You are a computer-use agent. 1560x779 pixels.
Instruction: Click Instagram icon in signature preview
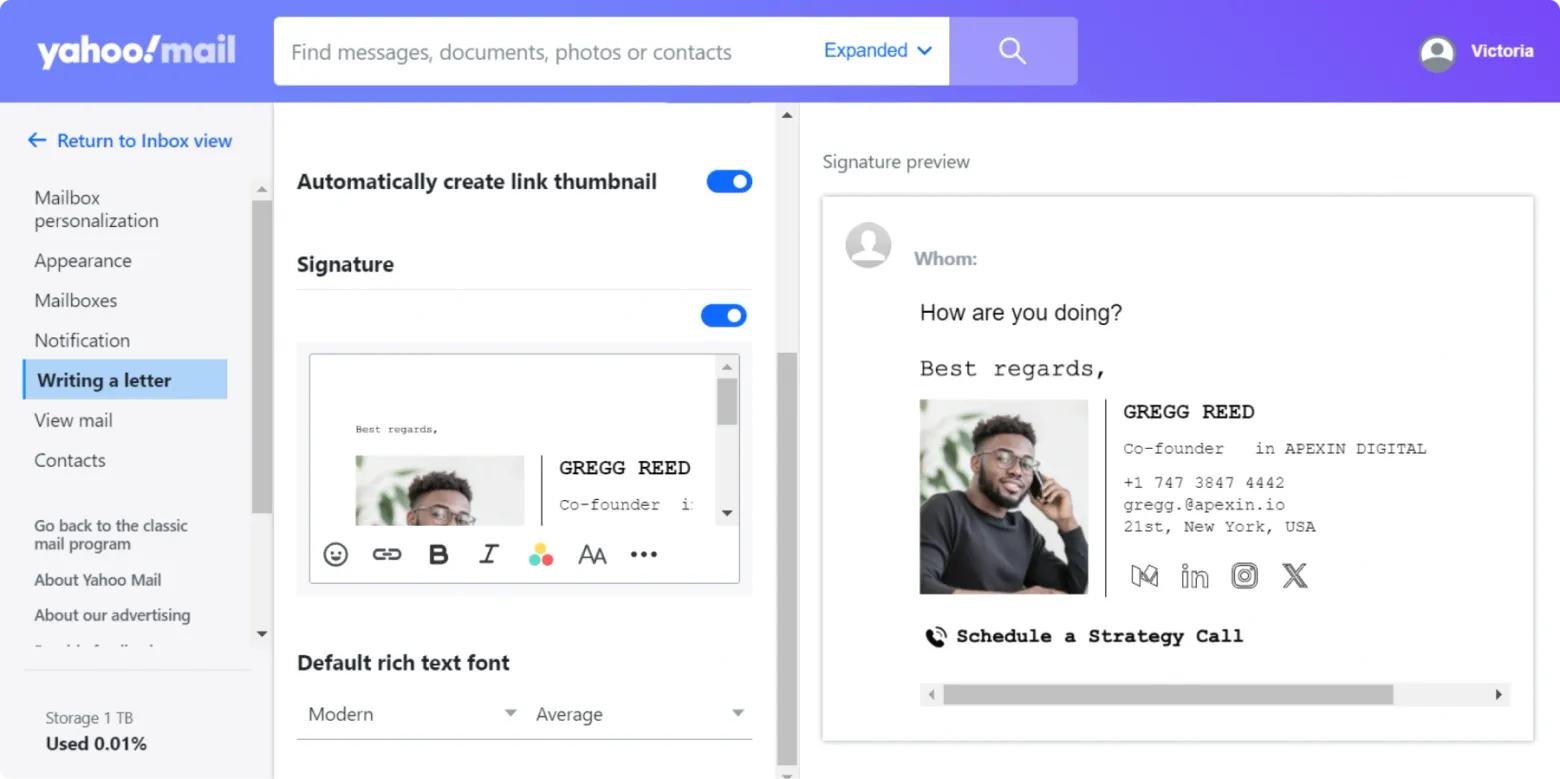(1244, 576)
